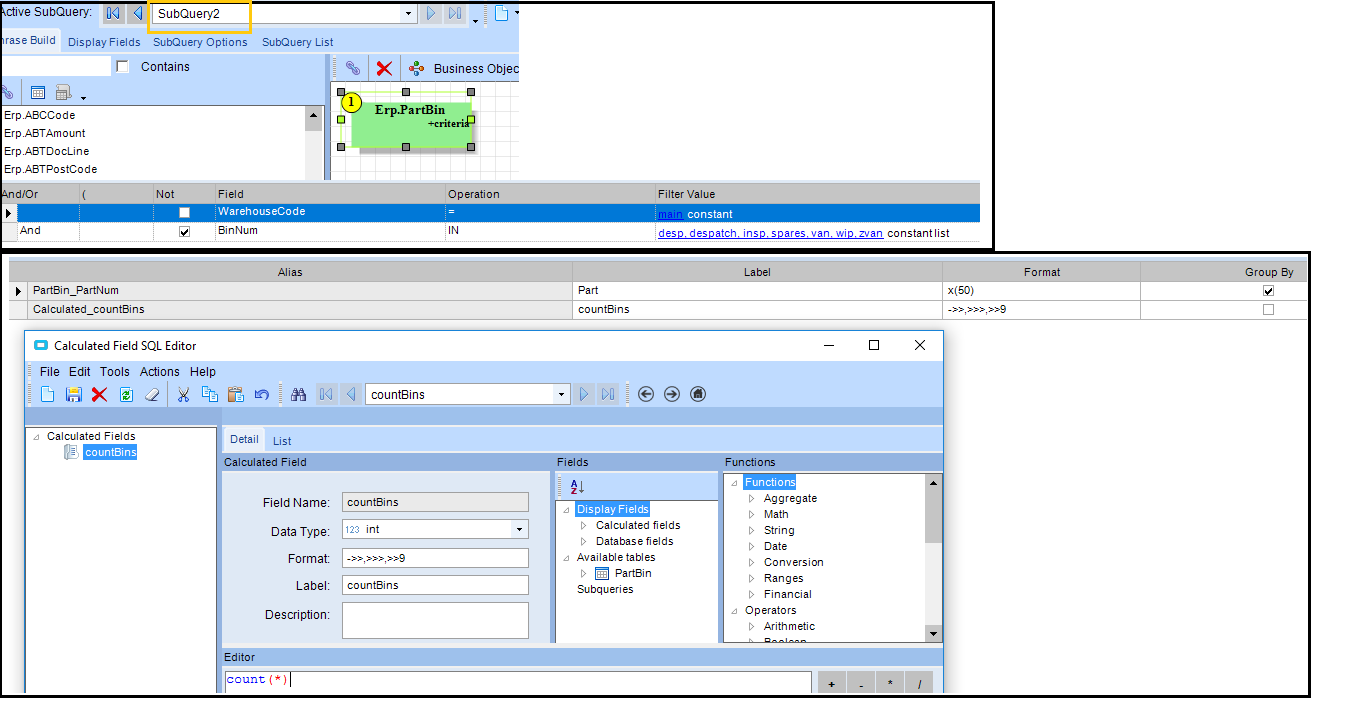Switch to the Display Fields tab
Viewport: 1359px width, 702px height.
[x=104, y=42]
